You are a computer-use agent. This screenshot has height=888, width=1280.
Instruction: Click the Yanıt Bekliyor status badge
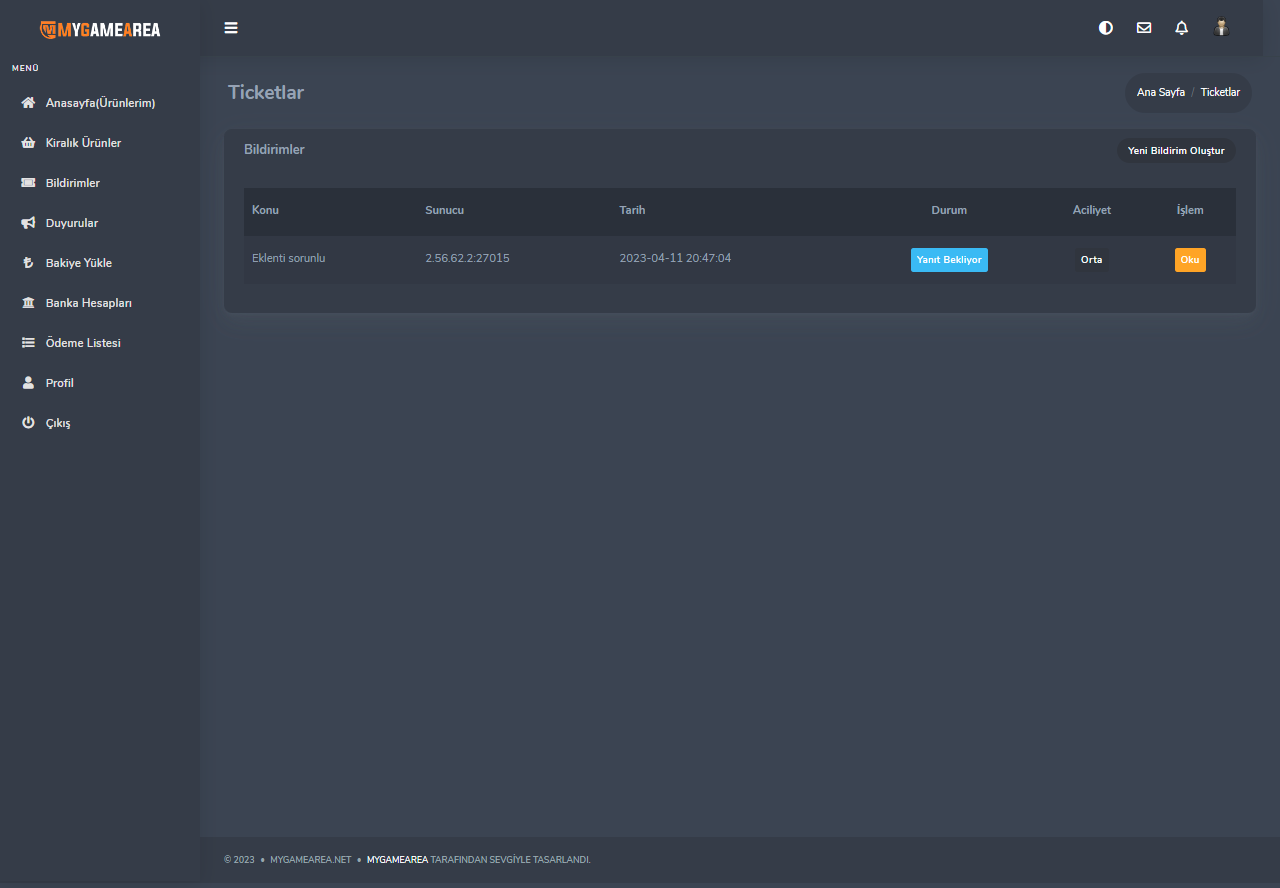[949, 260]
